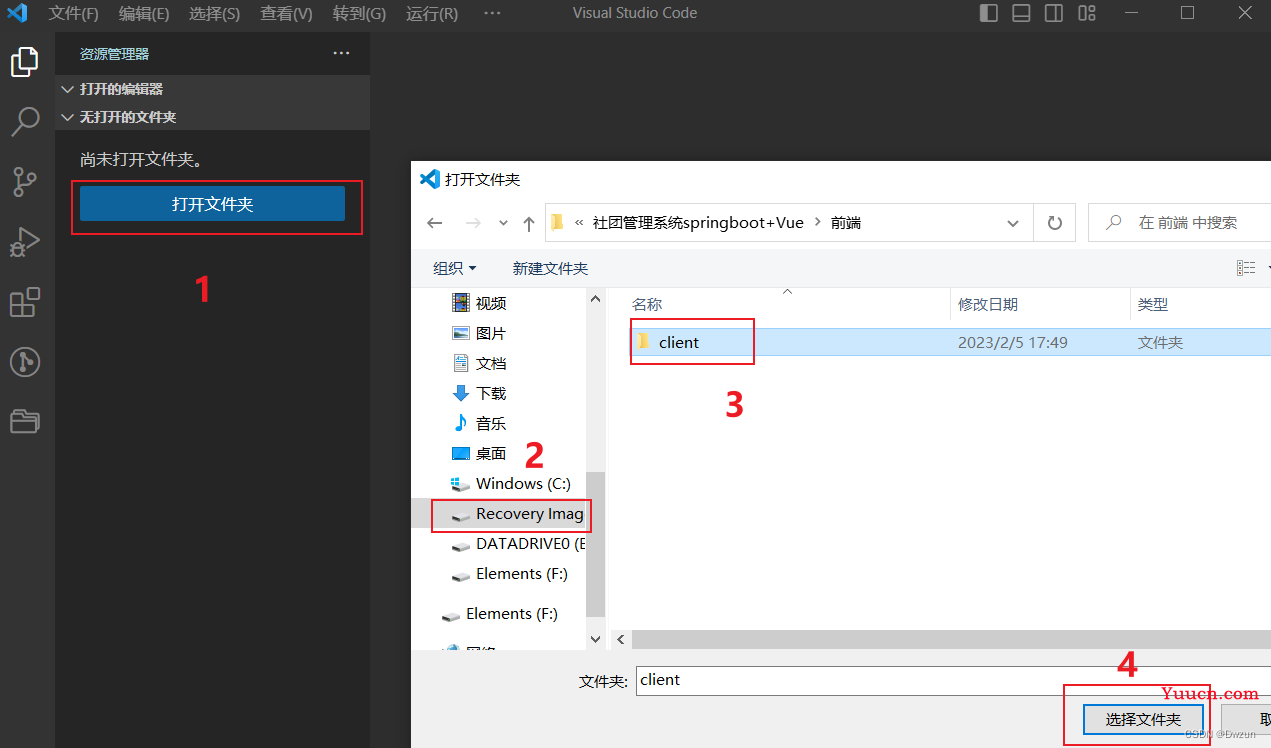Screen dimensions: 1271x748
Task: Click the 打开文件夹 button
Action: click(212, 204)
